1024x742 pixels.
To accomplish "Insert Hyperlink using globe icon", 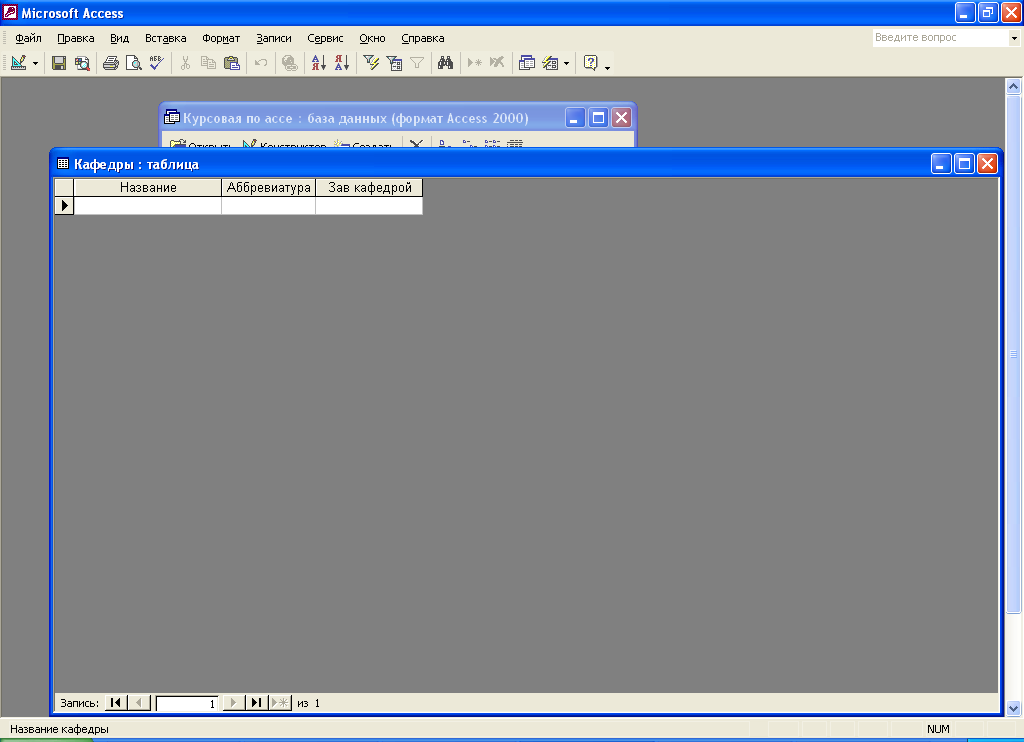I will pyautogui.click(x=289, y=63).
